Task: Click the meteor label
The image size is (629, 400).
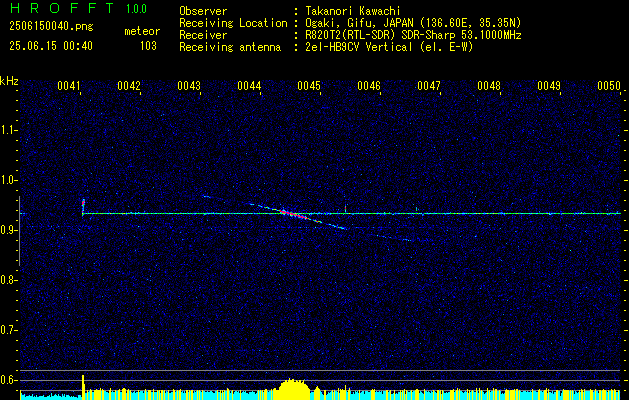Action: pos(142,31)
